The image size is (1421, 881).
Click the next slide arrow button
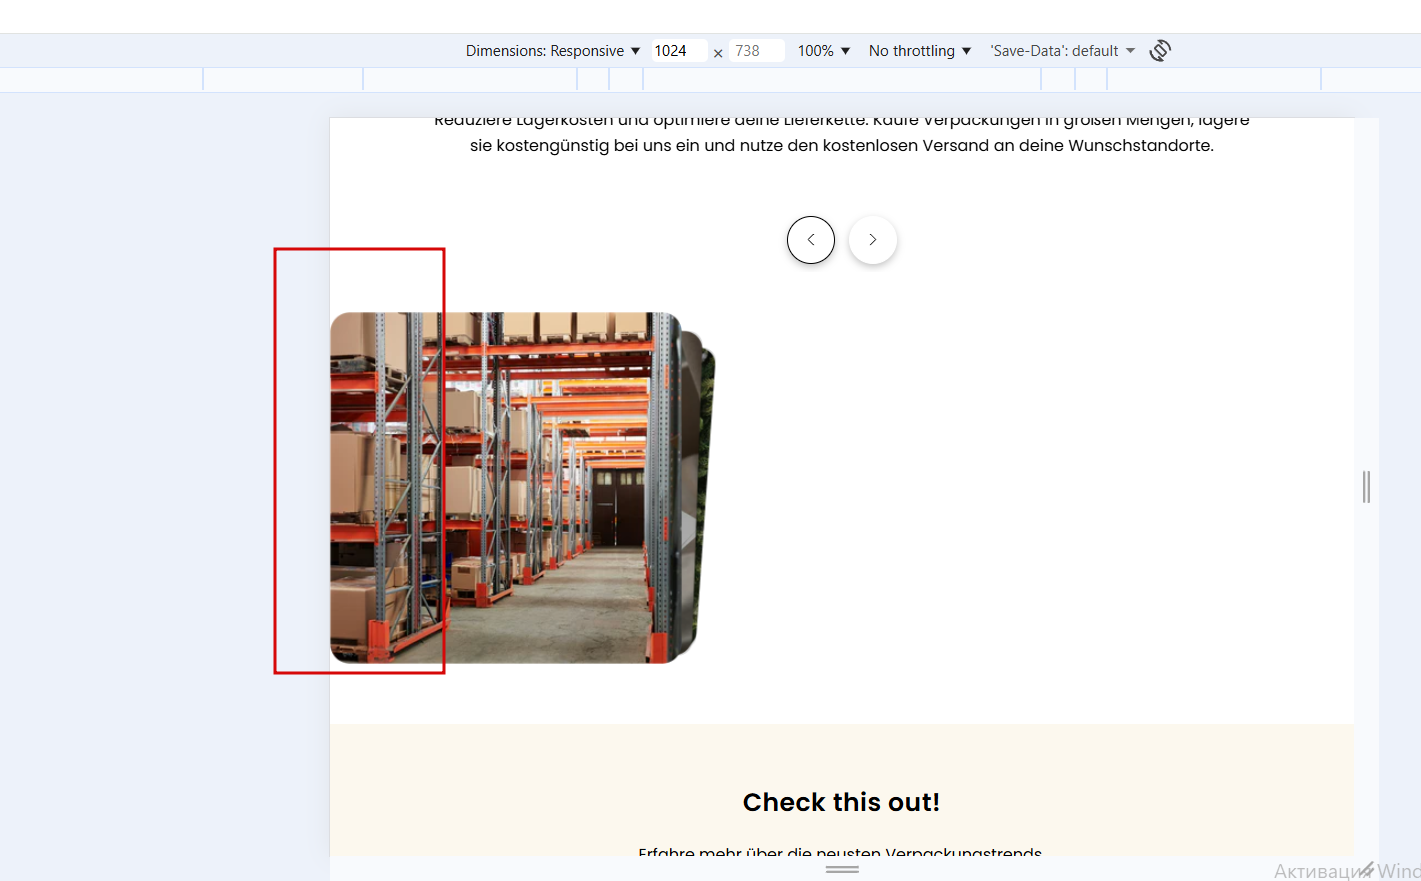pyautogui.click(x=873, y=240)
